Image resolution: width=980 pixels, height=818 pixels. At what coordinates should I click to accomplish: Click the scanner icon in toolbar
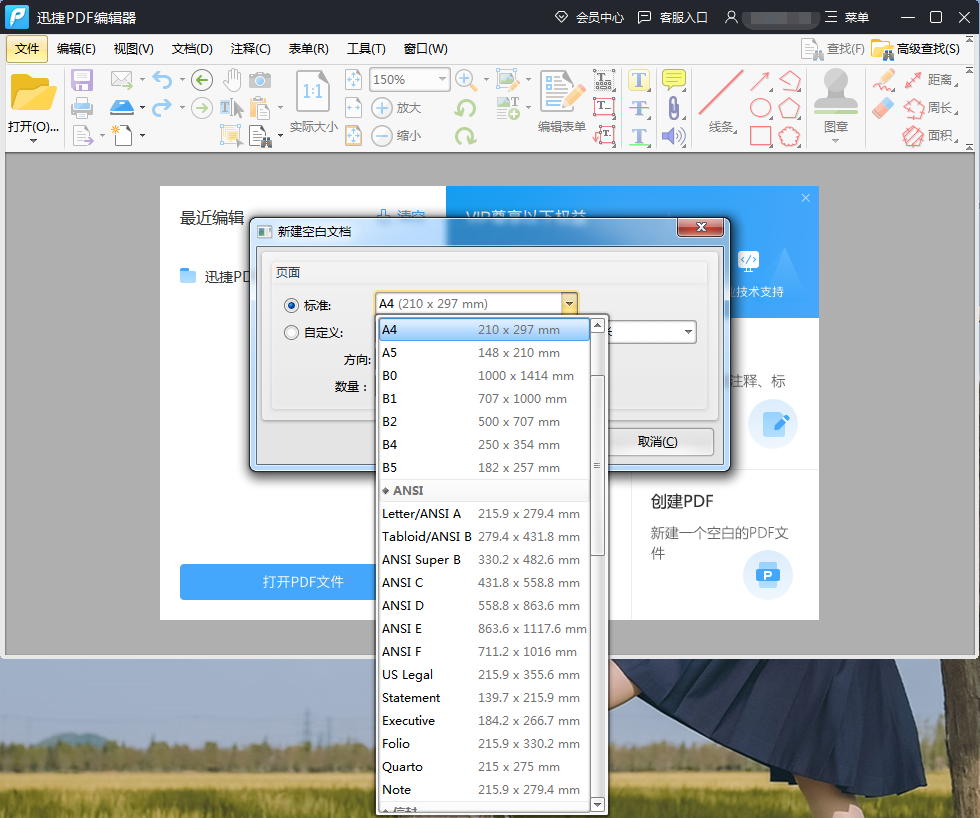122,107
